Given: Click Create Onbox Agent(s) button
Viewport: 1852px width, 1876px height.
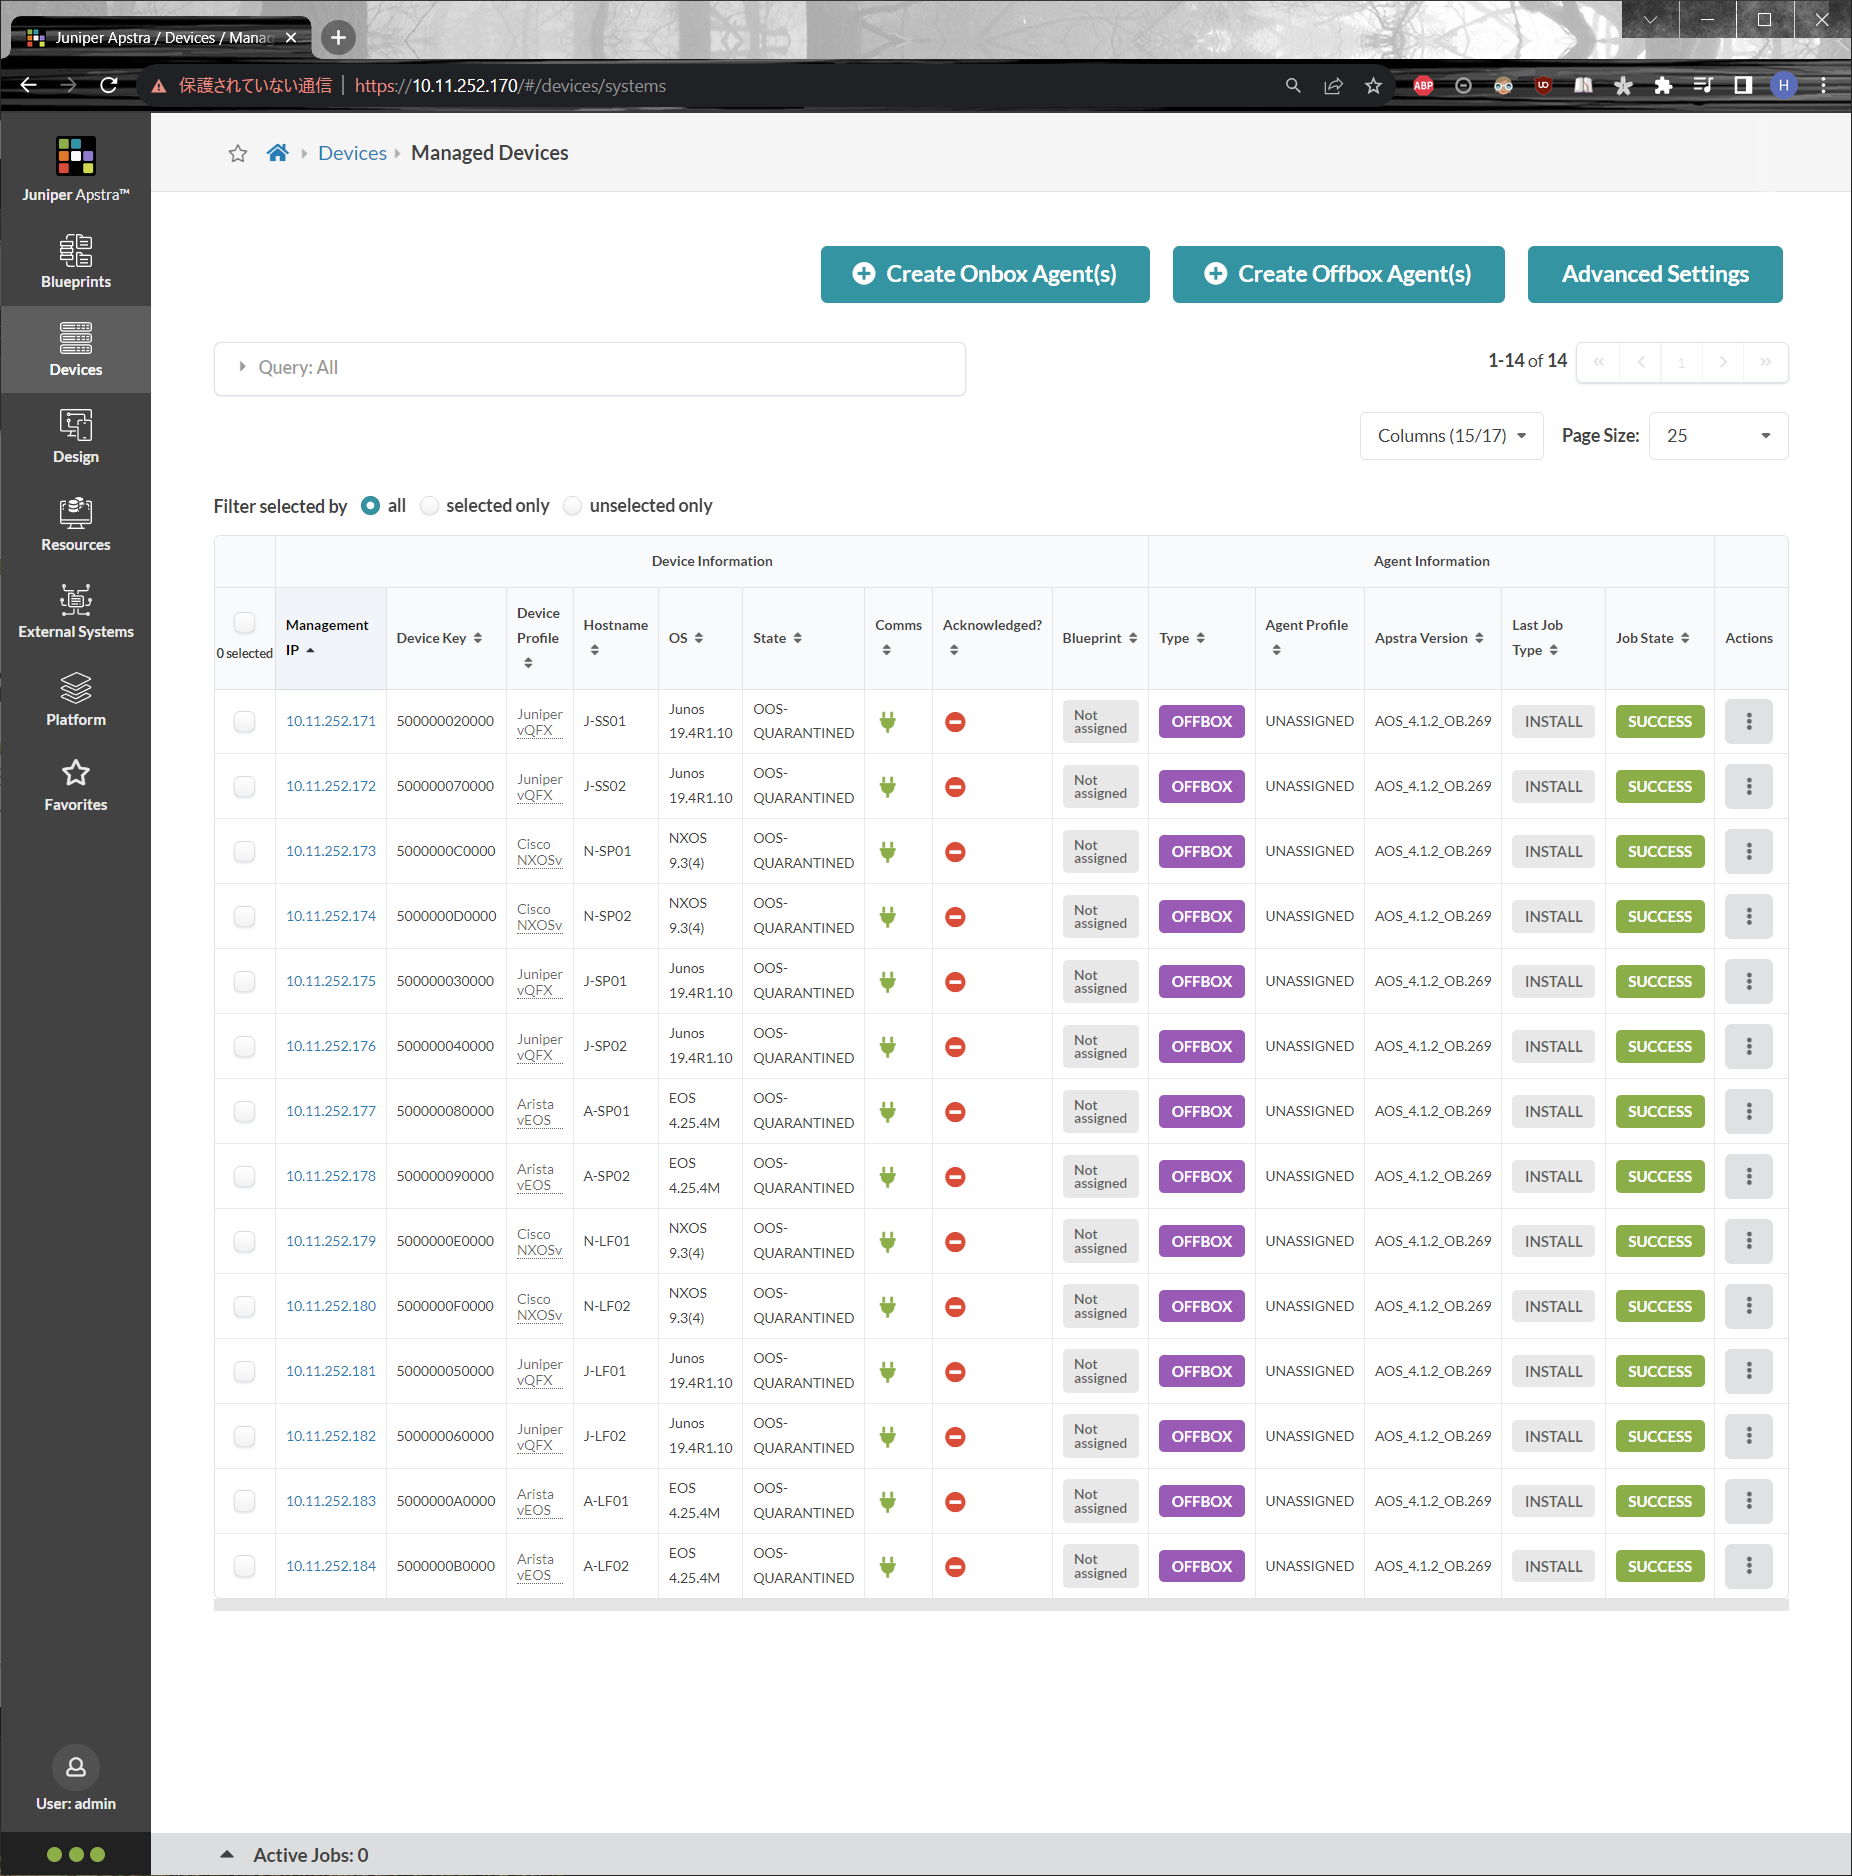Looking at the screenshot, I should [x=984, y=274].
